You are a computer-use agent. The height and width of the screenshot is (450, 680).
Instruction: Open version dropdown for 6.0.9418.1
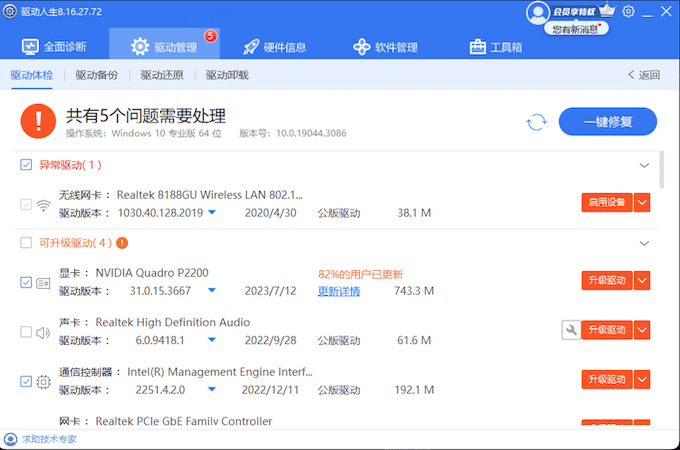click(212, 340)
